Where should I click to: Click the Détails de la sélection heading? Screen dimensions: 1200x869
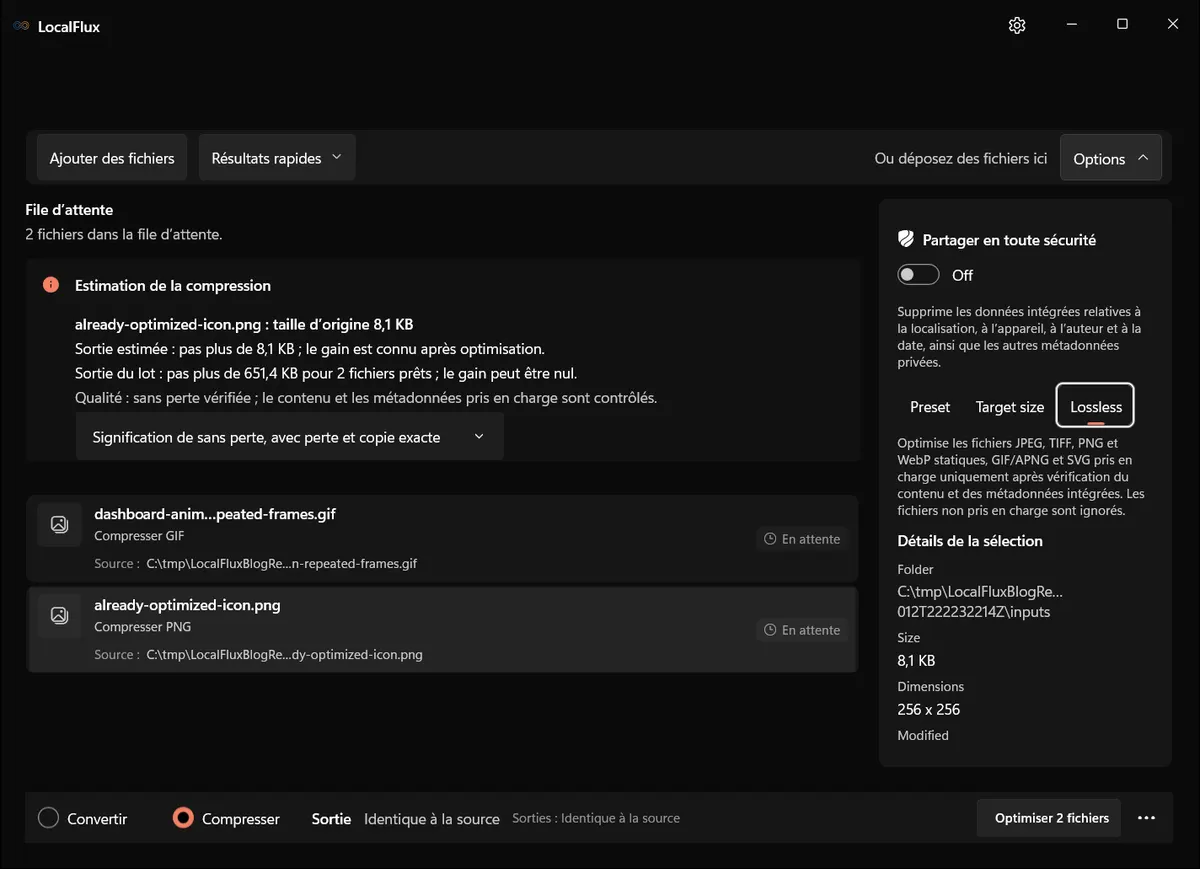click(970, 541)
